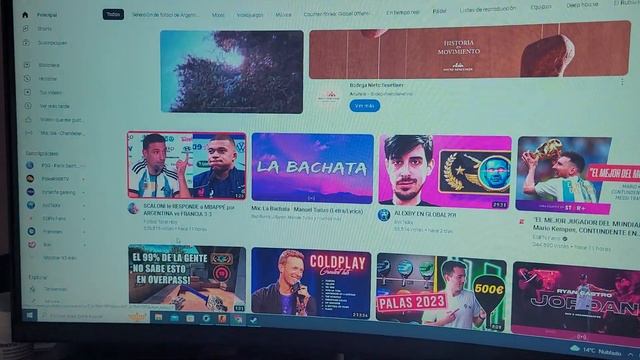The height and width of the screenshot is (360, 640).
Task: Open La Bachata Manuel Turizo video title
Action: pos(307,210)
